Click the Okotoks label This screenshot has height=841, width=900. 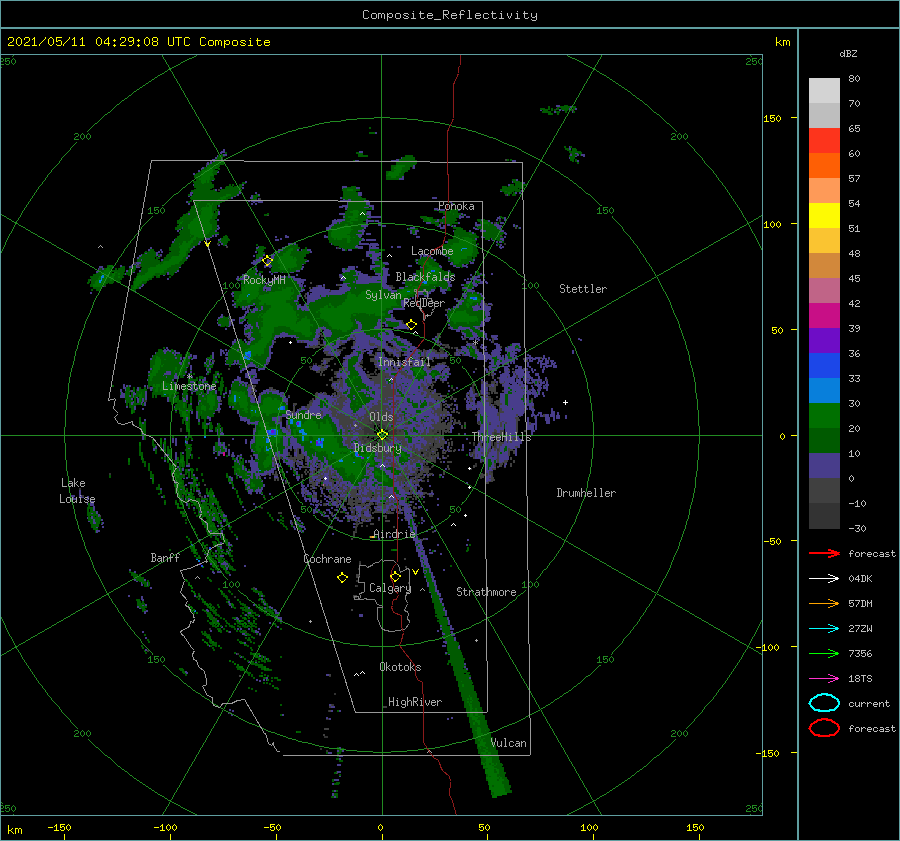click(400, 667)
